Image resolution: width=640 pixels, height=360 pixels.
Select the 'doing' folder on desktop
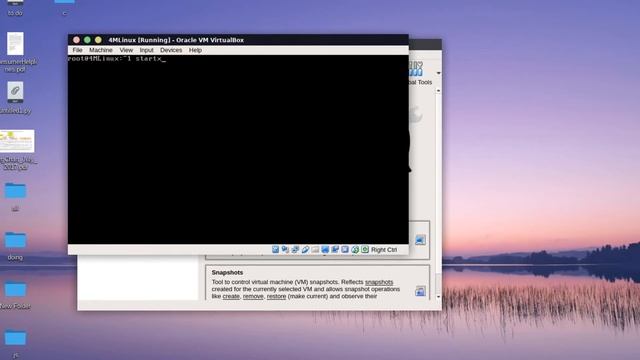(x=15, y=246)
